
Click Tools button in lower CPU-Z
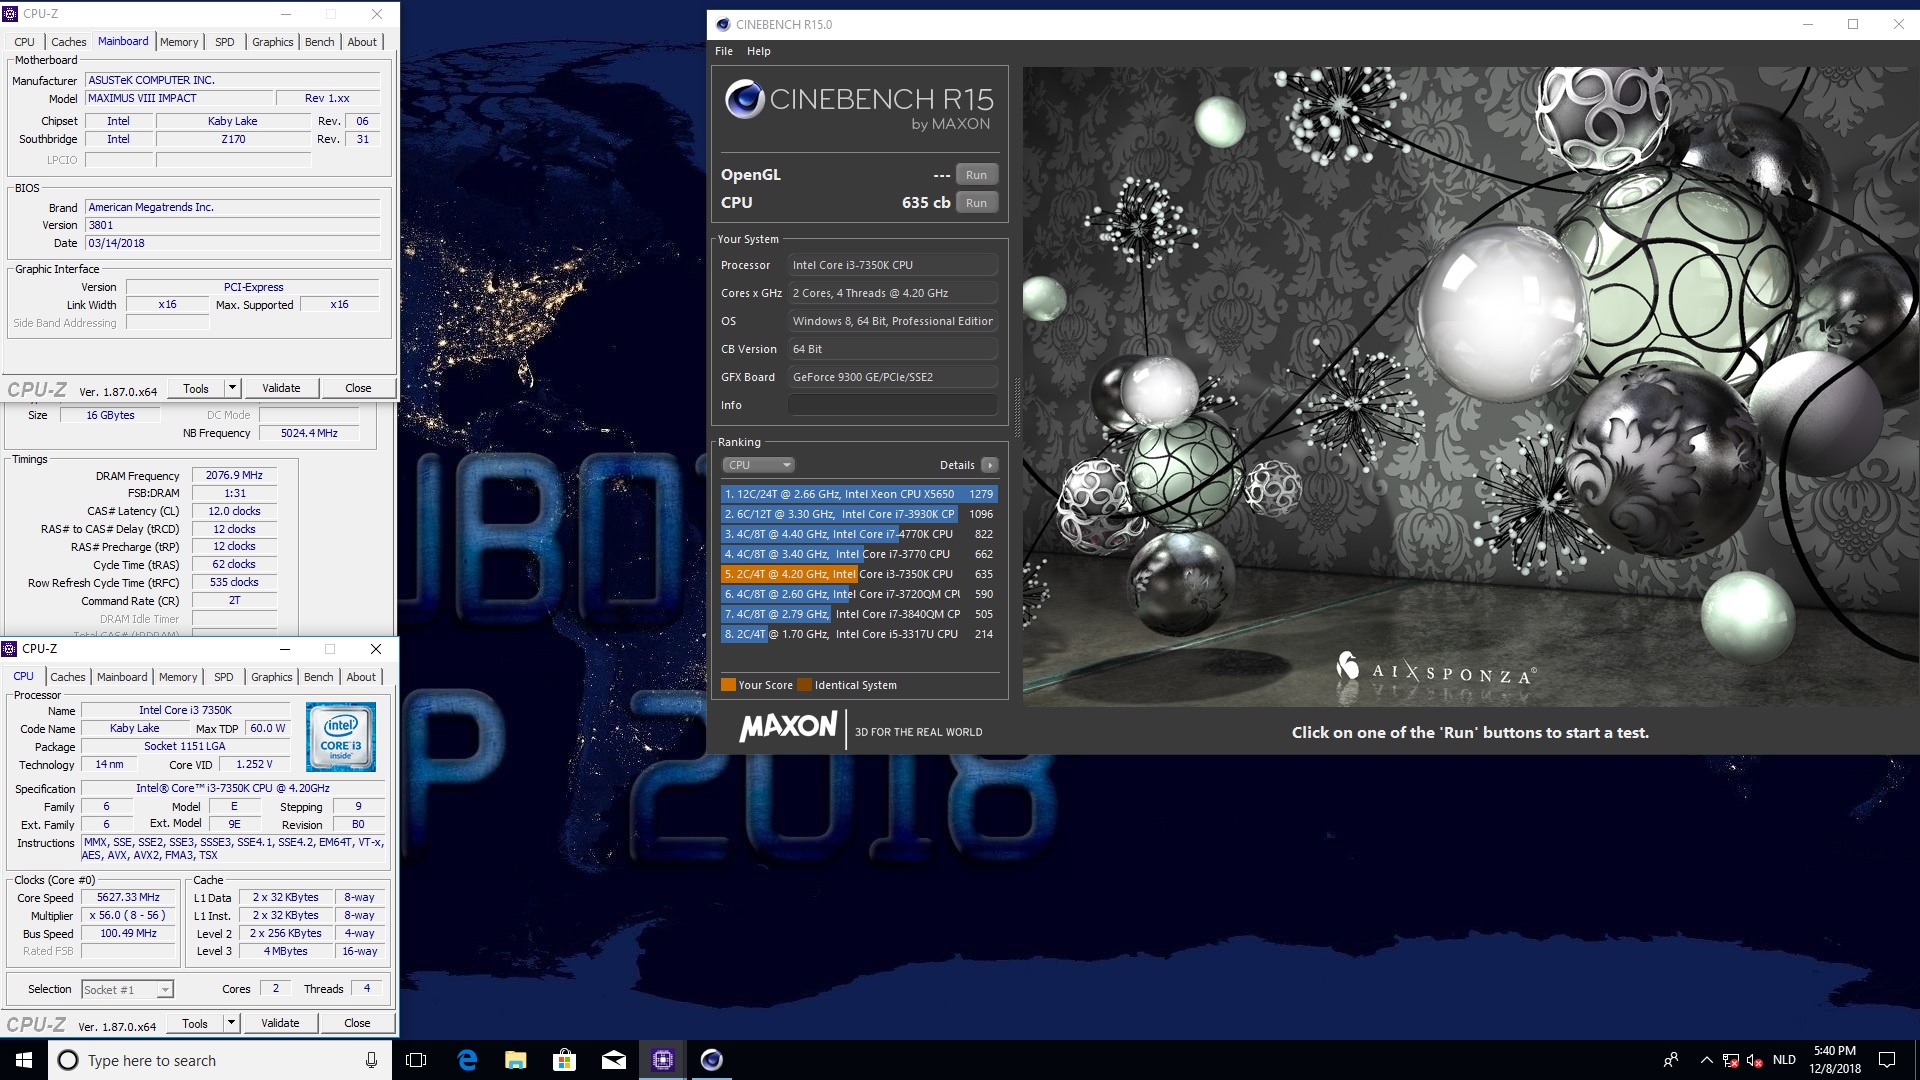pos(195,1023)
